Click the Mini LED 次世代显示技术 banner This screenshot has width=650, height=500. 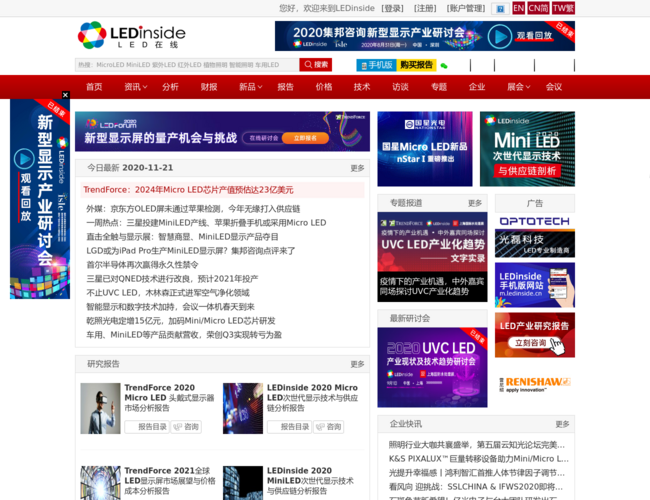pyautogui.click(x=527, y=149)
